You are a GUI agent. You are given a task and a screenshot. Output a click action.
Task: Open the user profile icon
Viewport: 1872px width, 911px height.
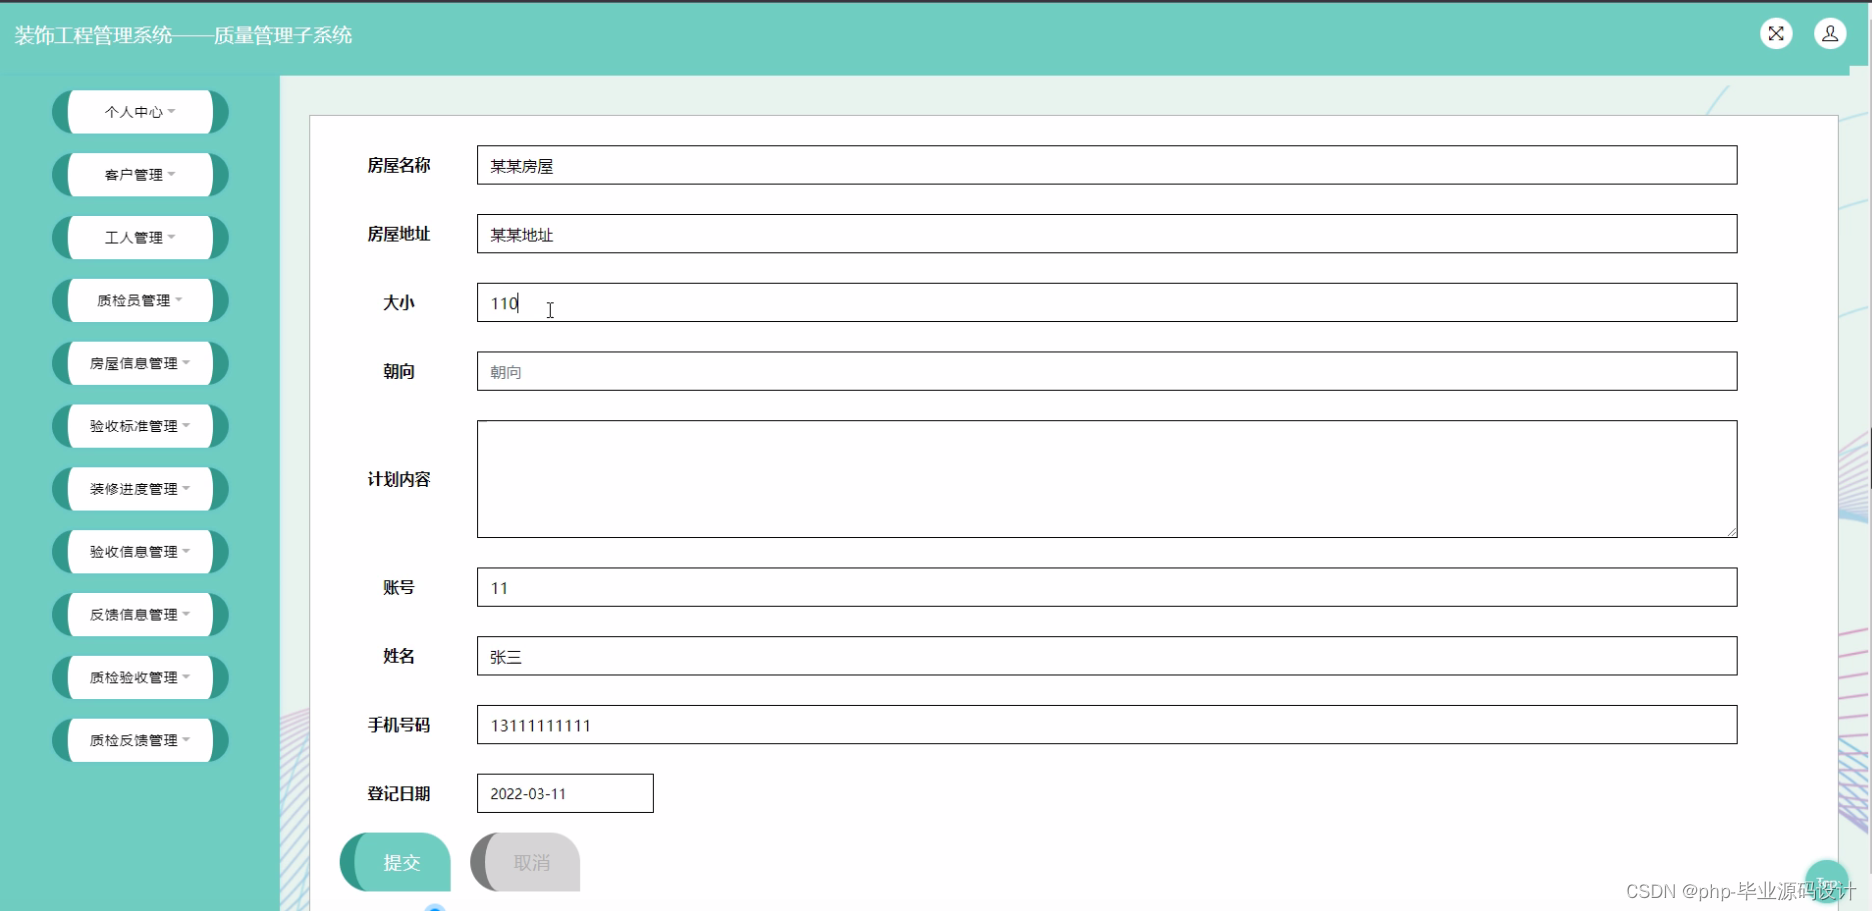click(1830, 33)
